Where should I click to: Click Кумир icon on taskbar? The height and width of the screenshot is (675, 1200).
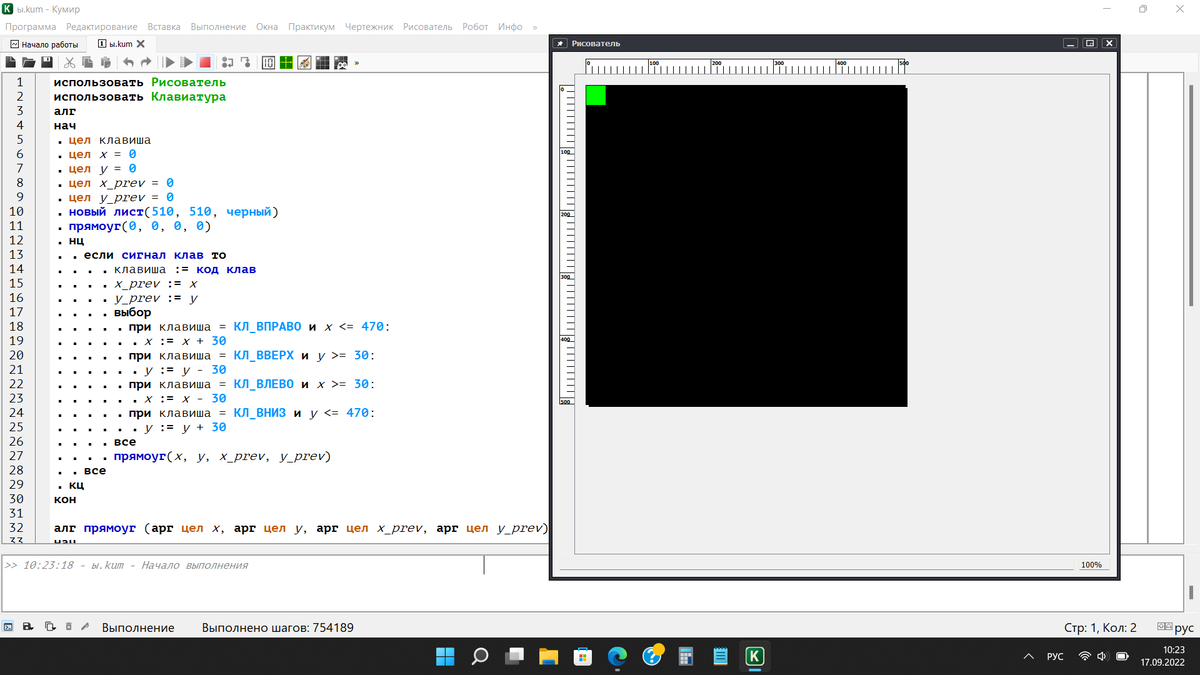tap(755, 656)
